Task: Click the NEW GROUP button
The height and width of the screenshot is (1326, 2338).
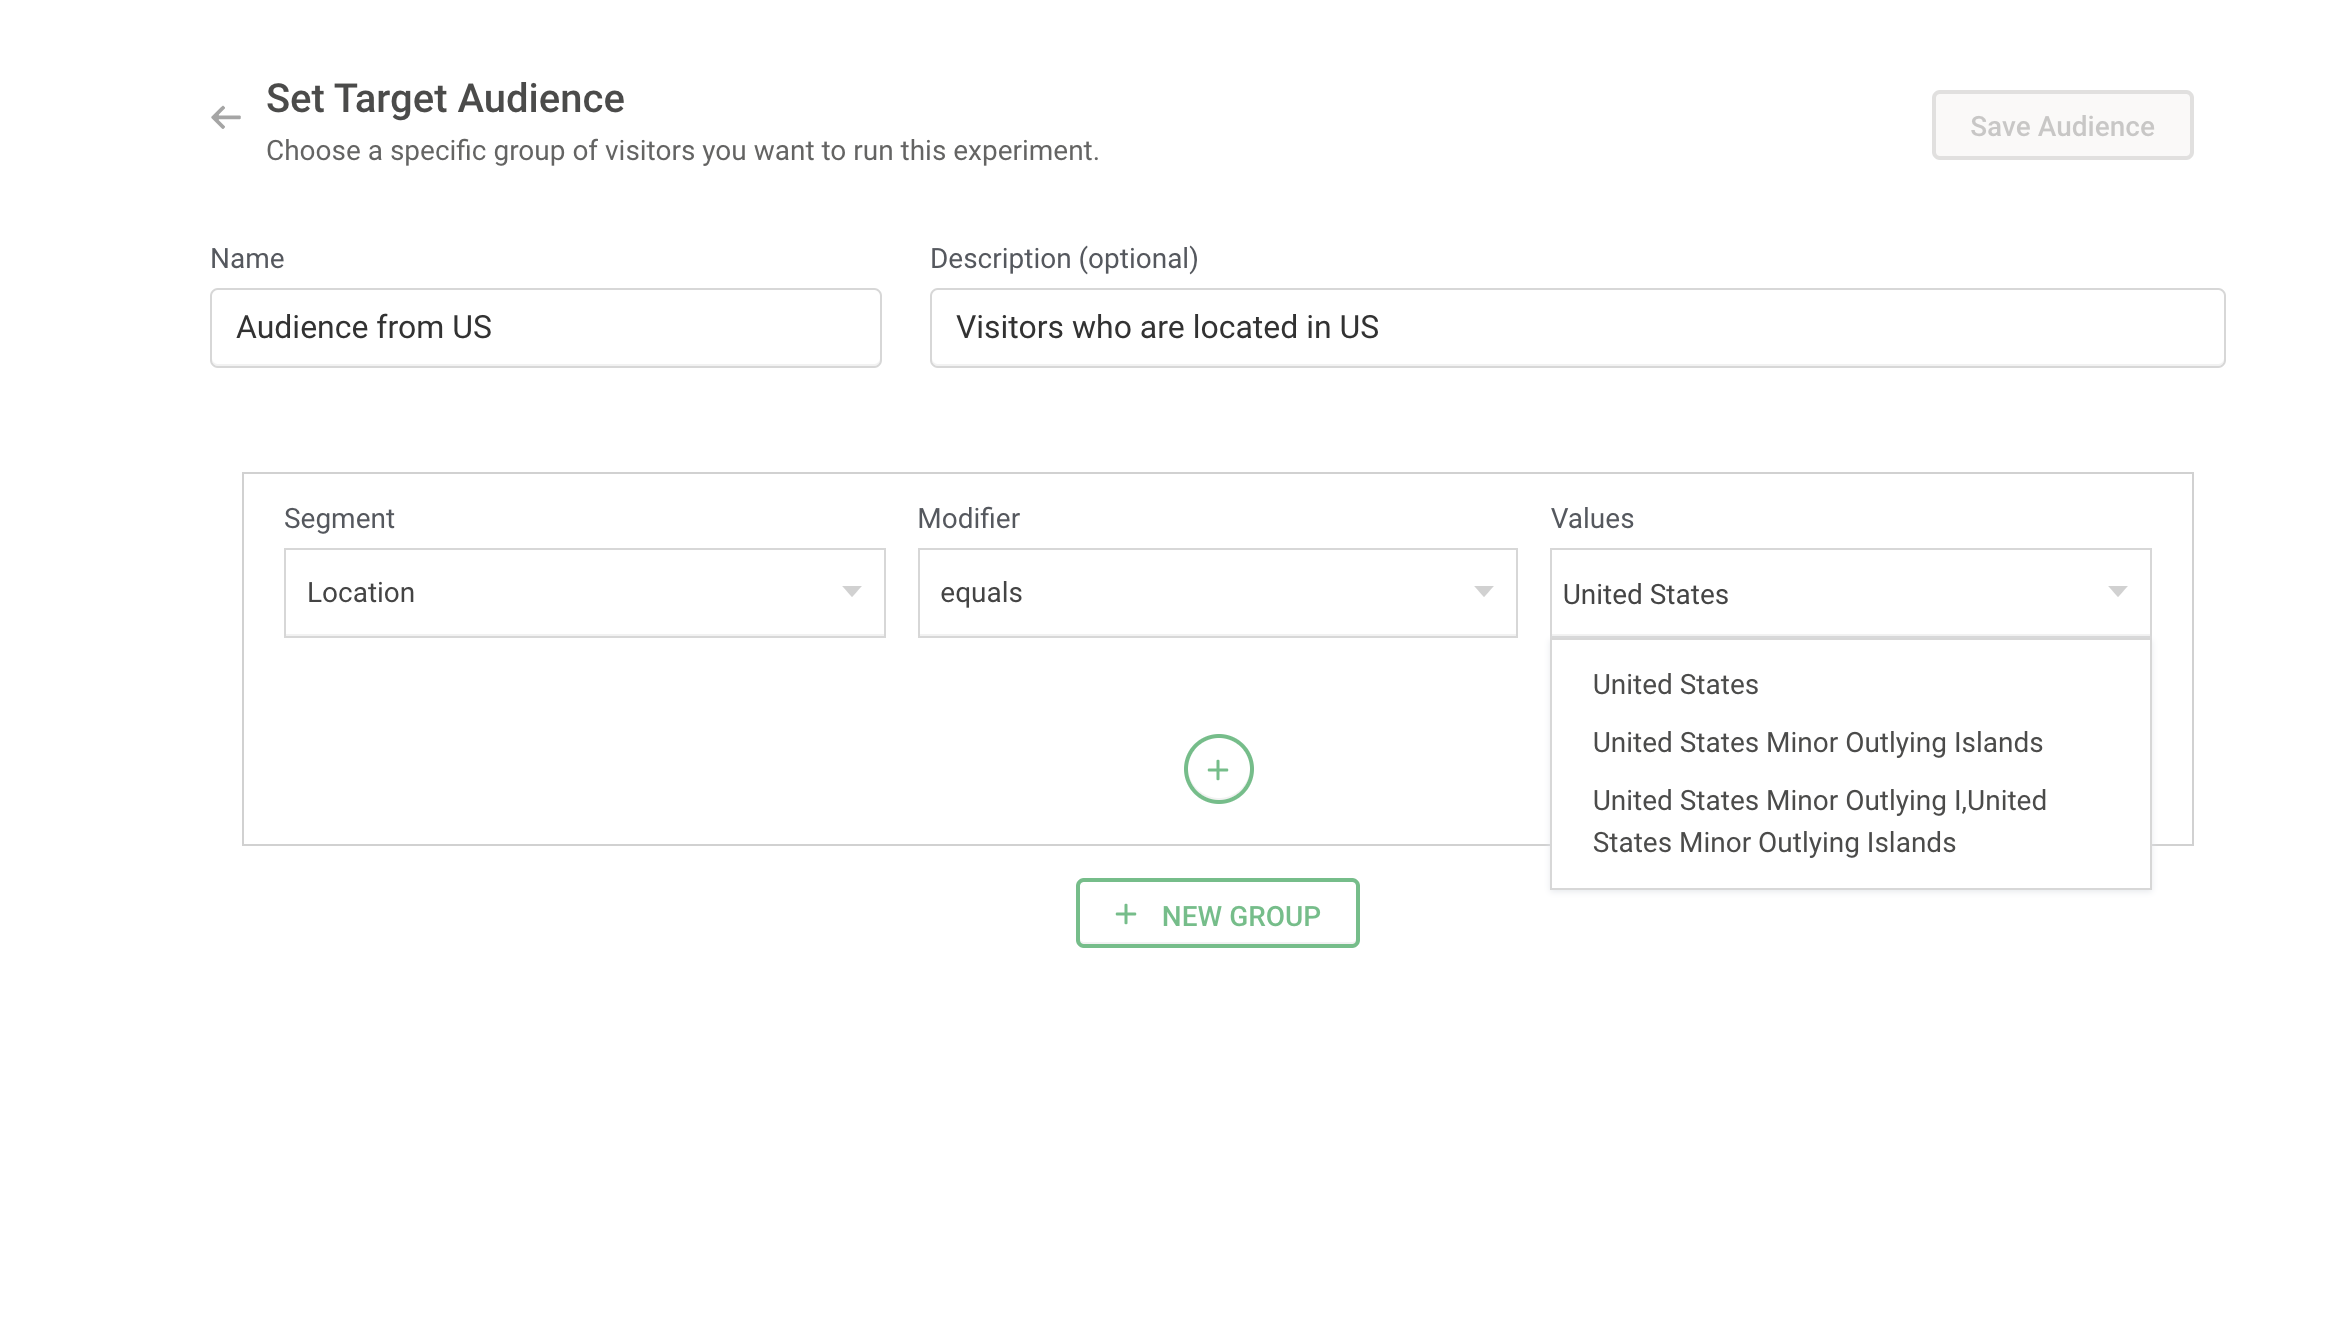Action: [1240, 914]
